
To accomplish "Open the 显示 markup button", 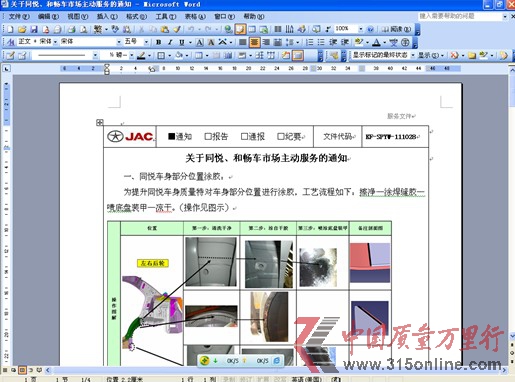I will point(431,55).
